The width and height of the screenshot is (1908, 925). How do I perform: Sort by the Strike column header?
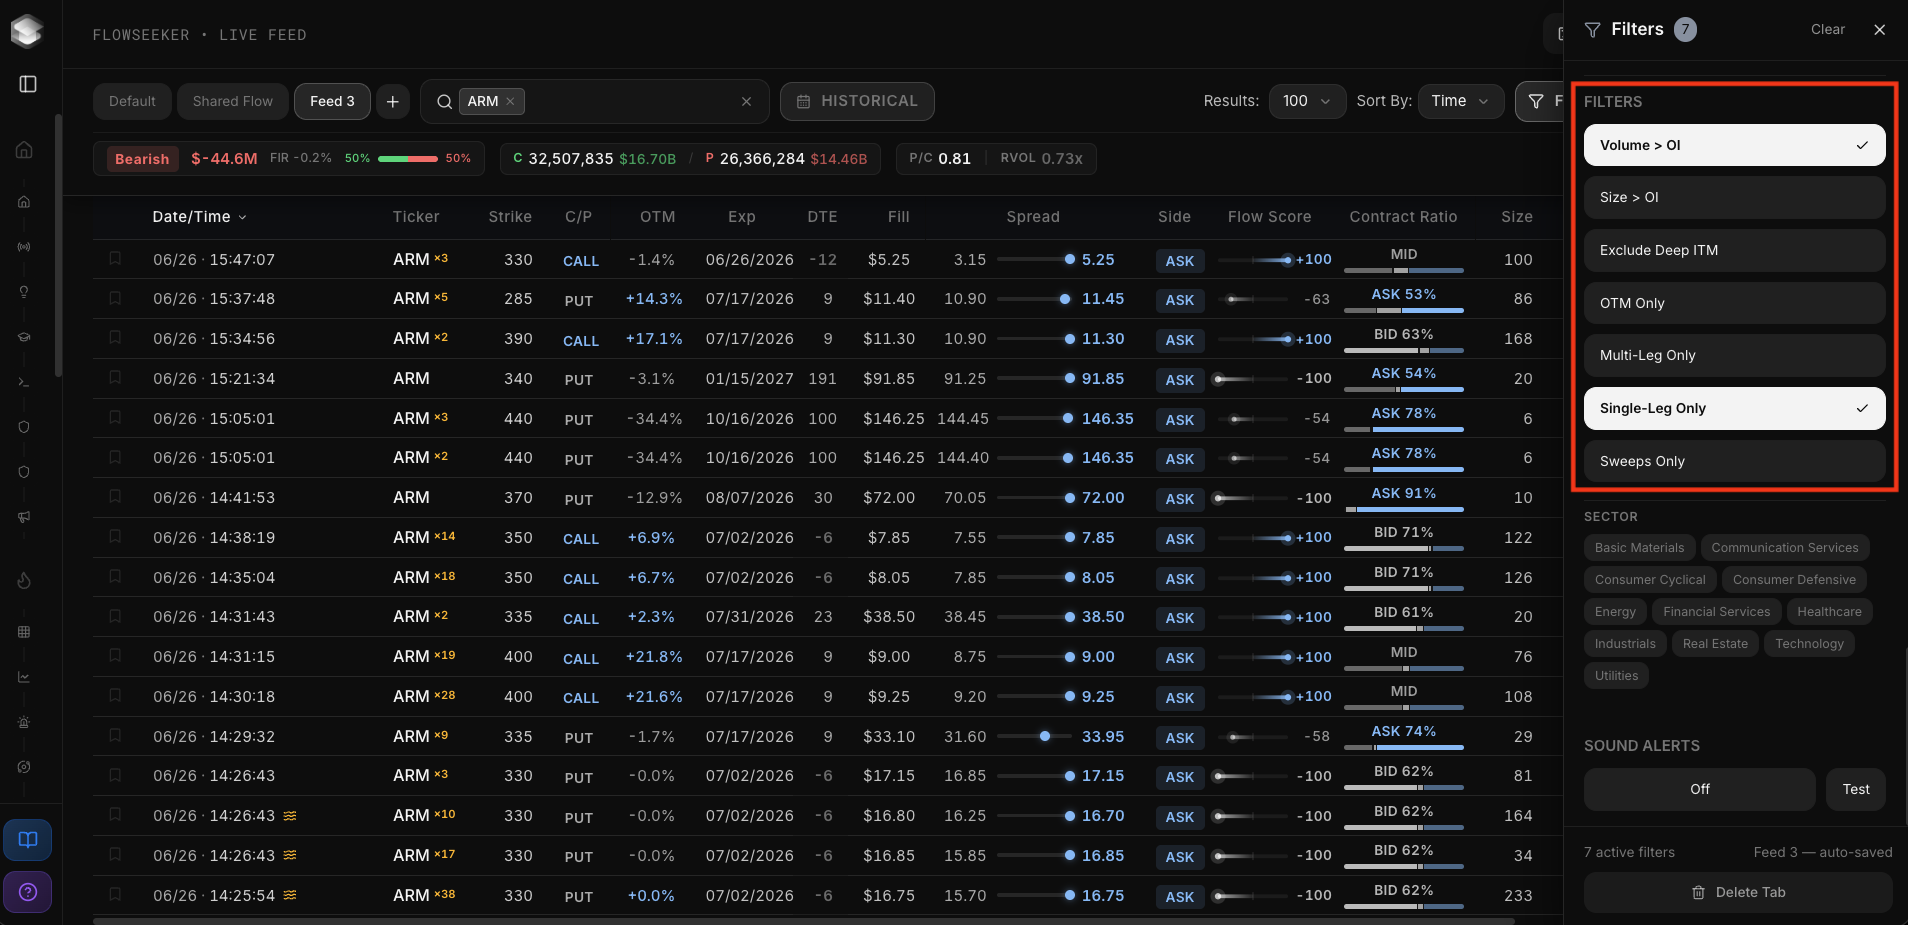510,217
